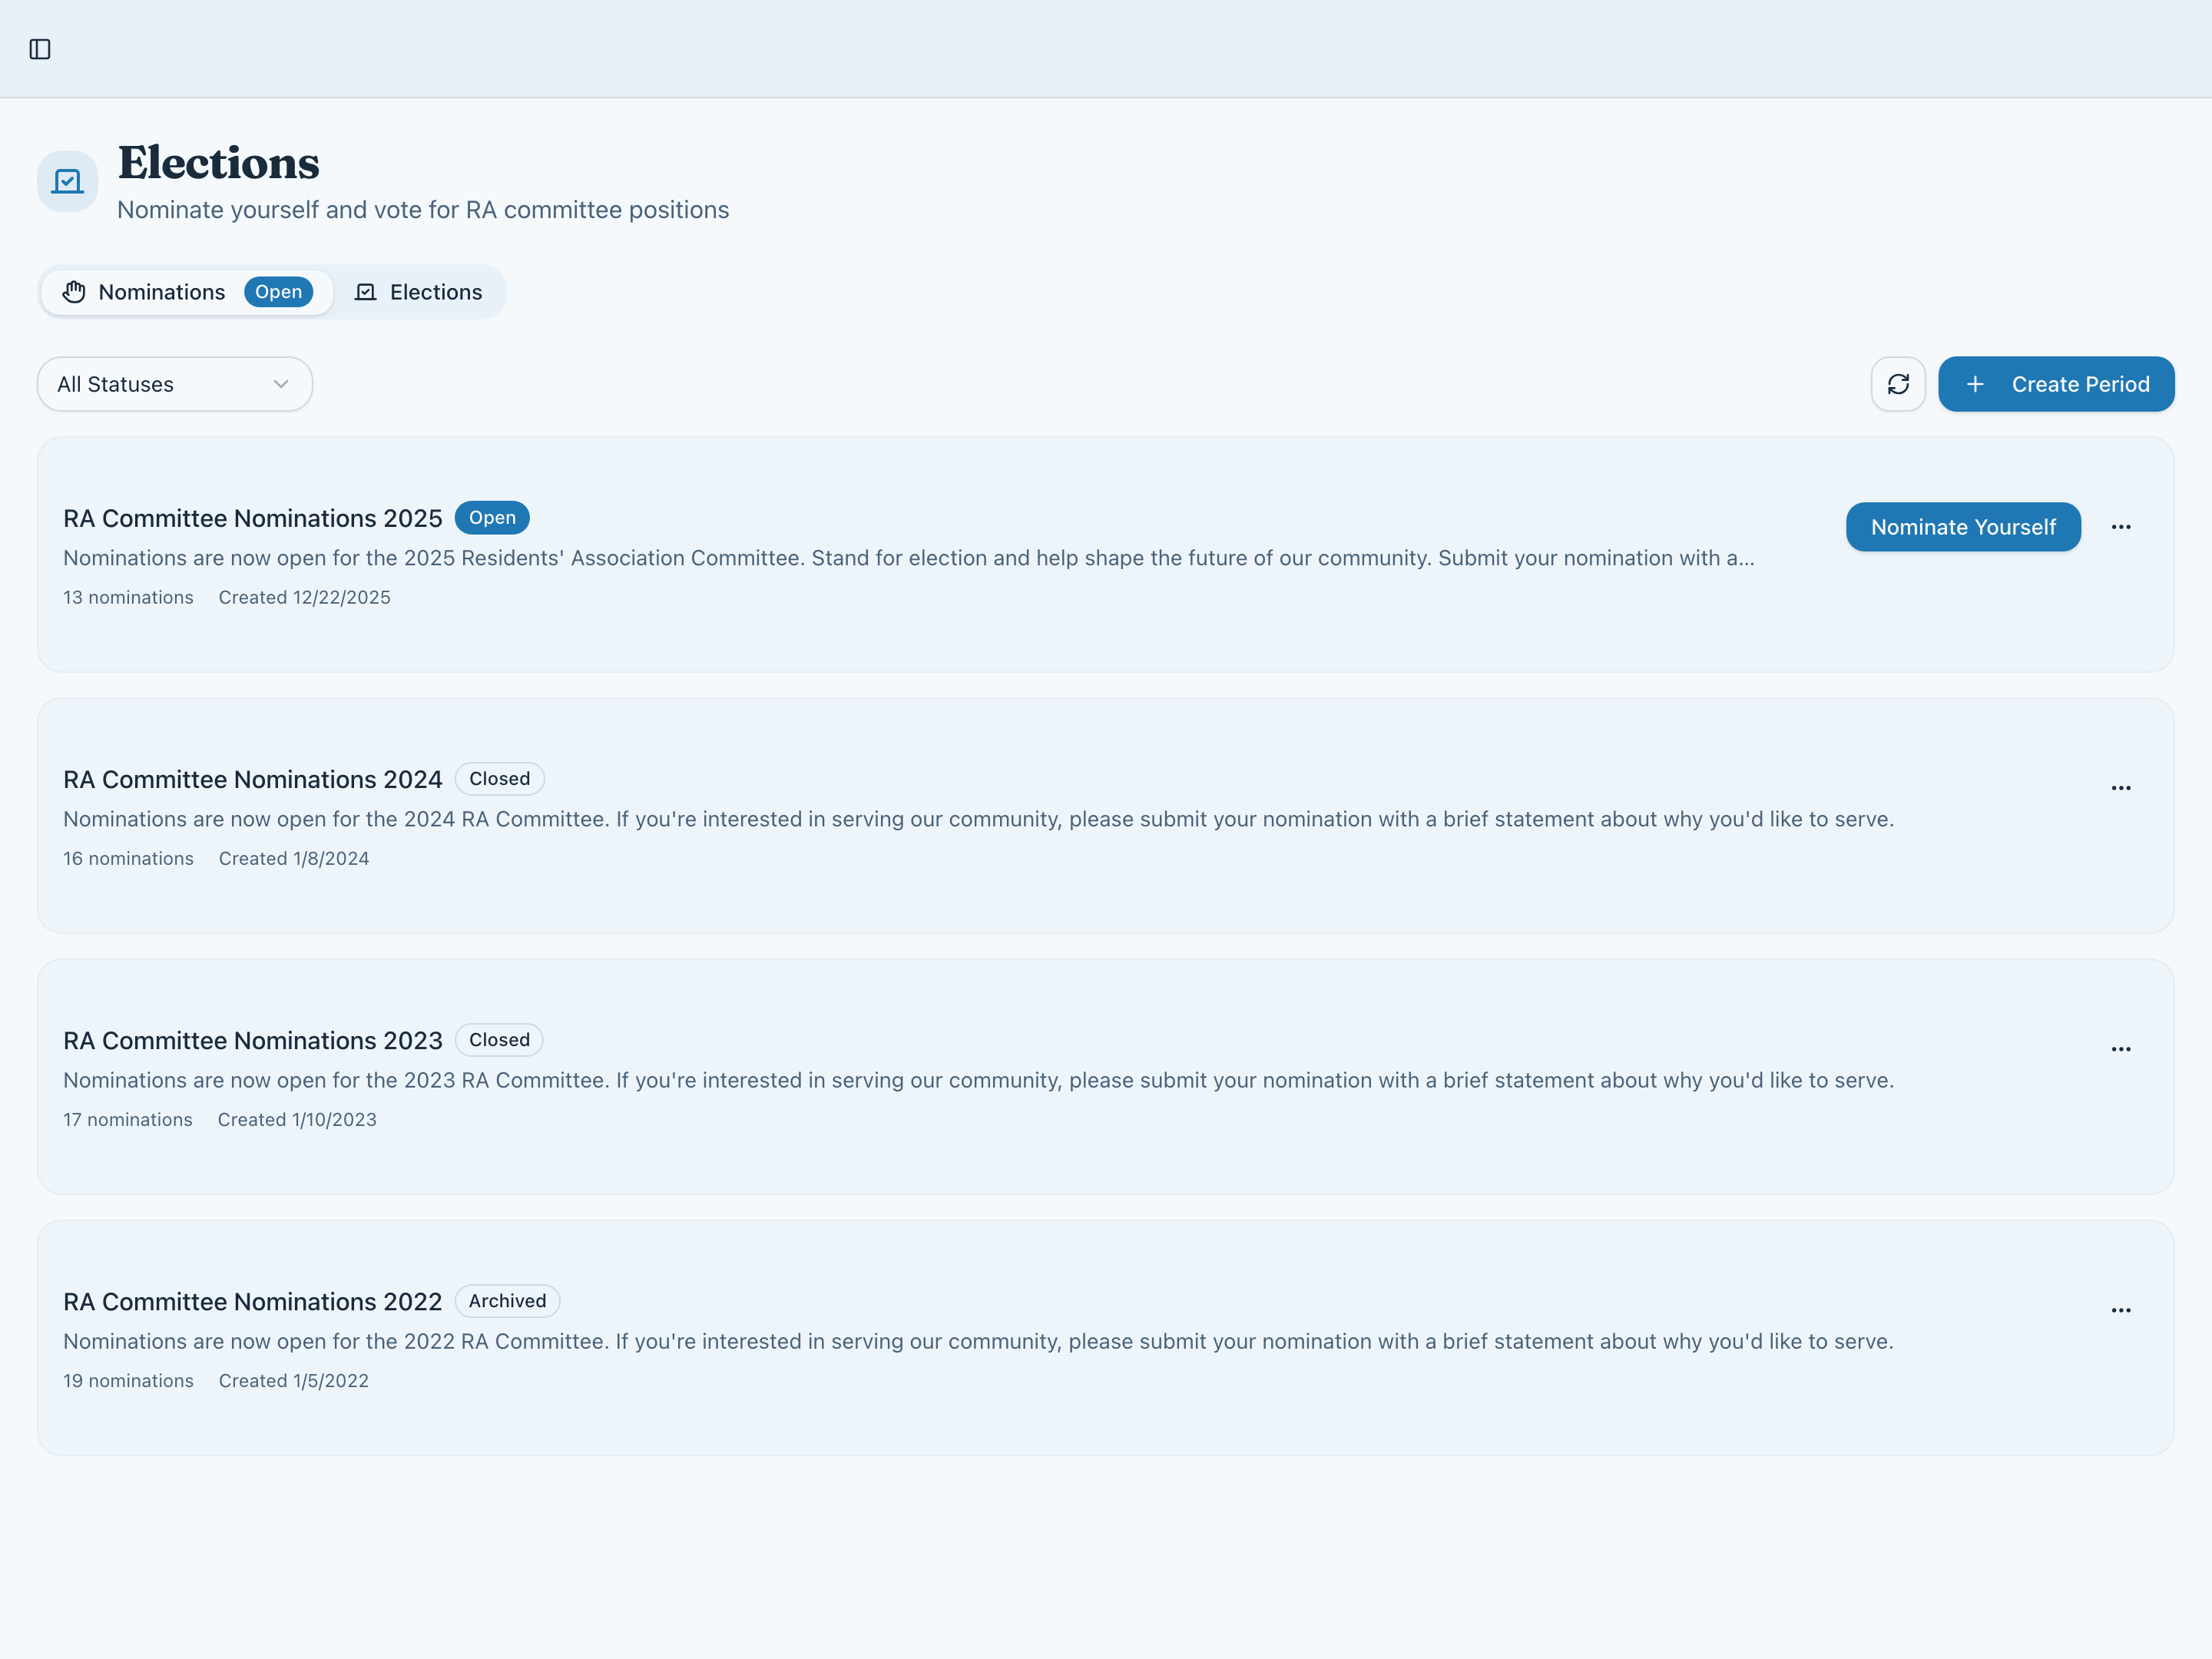2212x1659 pixels.
Task: Click the Elections page heading
Action: (x=219, y=163)
